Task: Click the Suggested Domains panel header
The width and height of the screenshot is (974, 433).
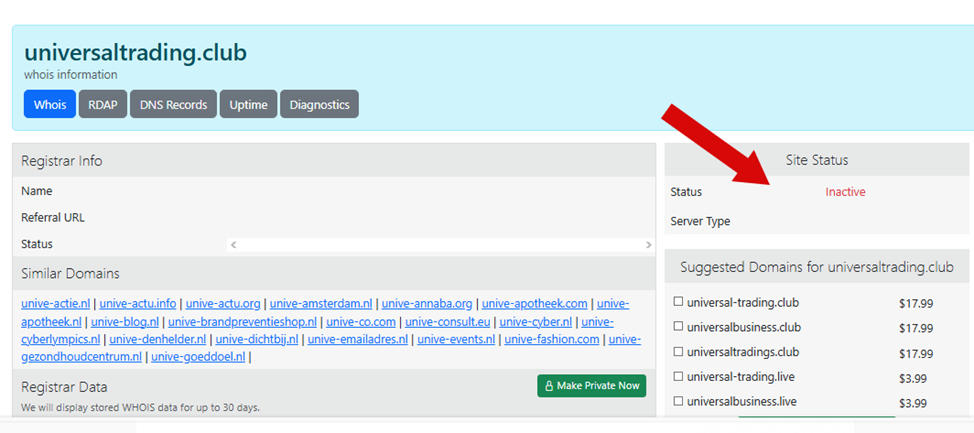Action: tap(817, 267)
